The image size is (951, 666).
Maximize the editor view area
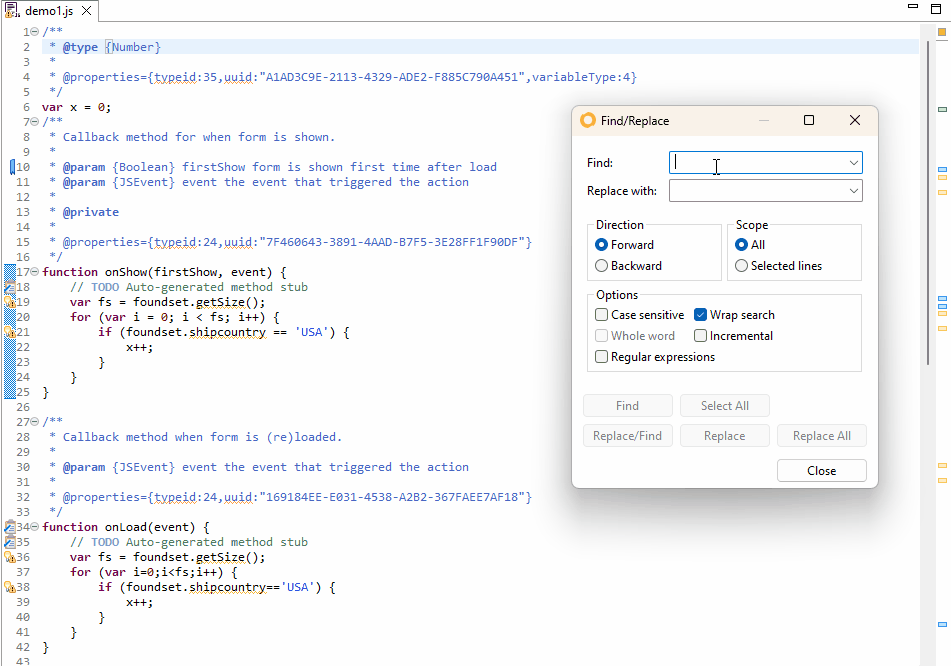coord(936,8)
